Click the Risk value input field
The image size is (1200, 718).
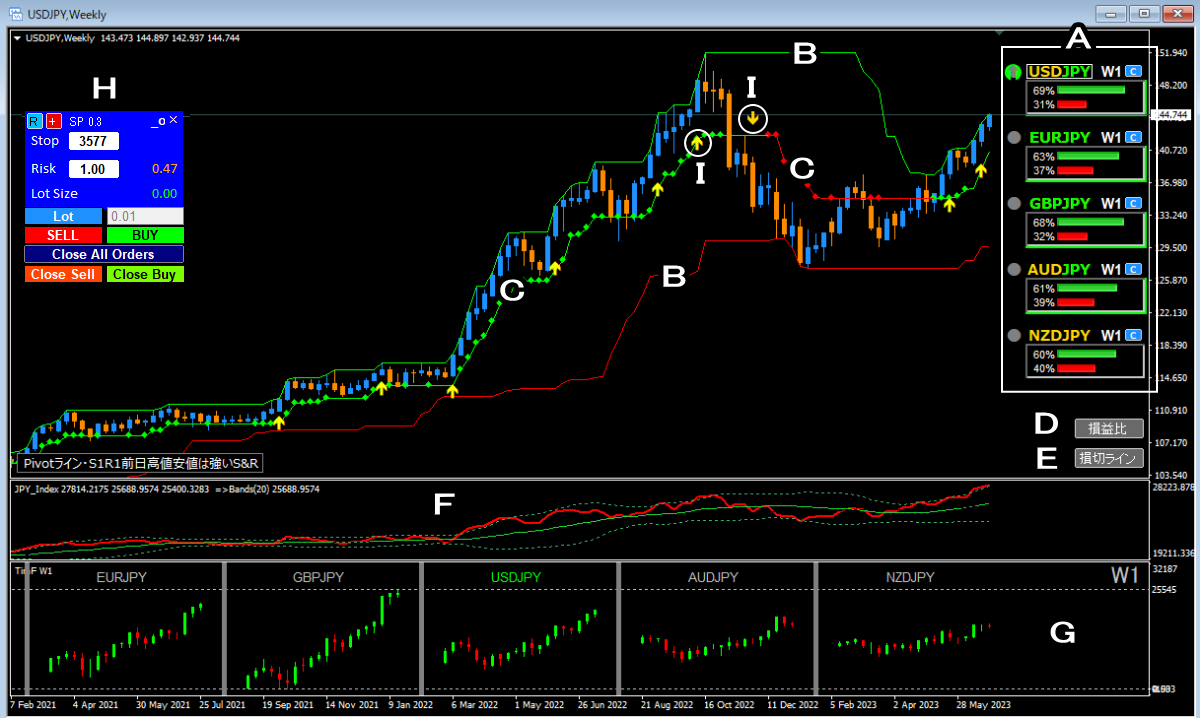click(x=94, y=169)
